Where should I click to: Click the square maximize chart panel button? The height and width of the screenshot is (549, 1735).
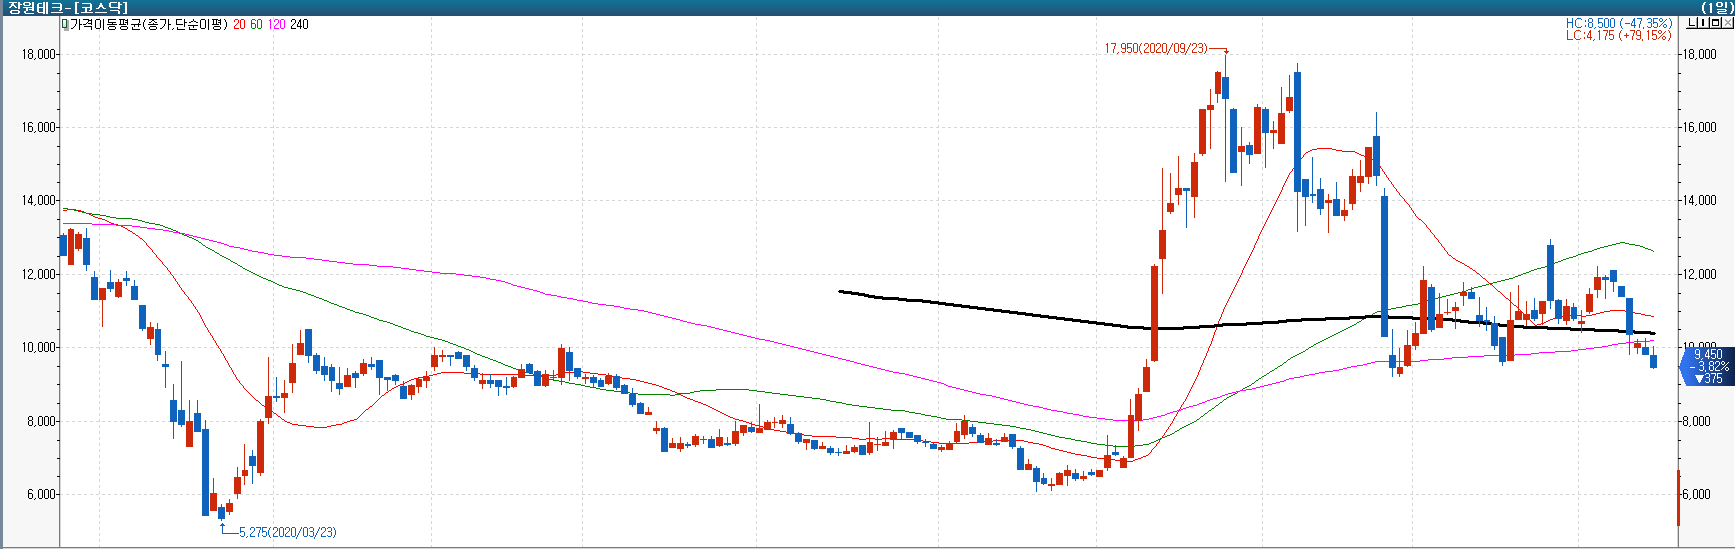click(1714, 23)
